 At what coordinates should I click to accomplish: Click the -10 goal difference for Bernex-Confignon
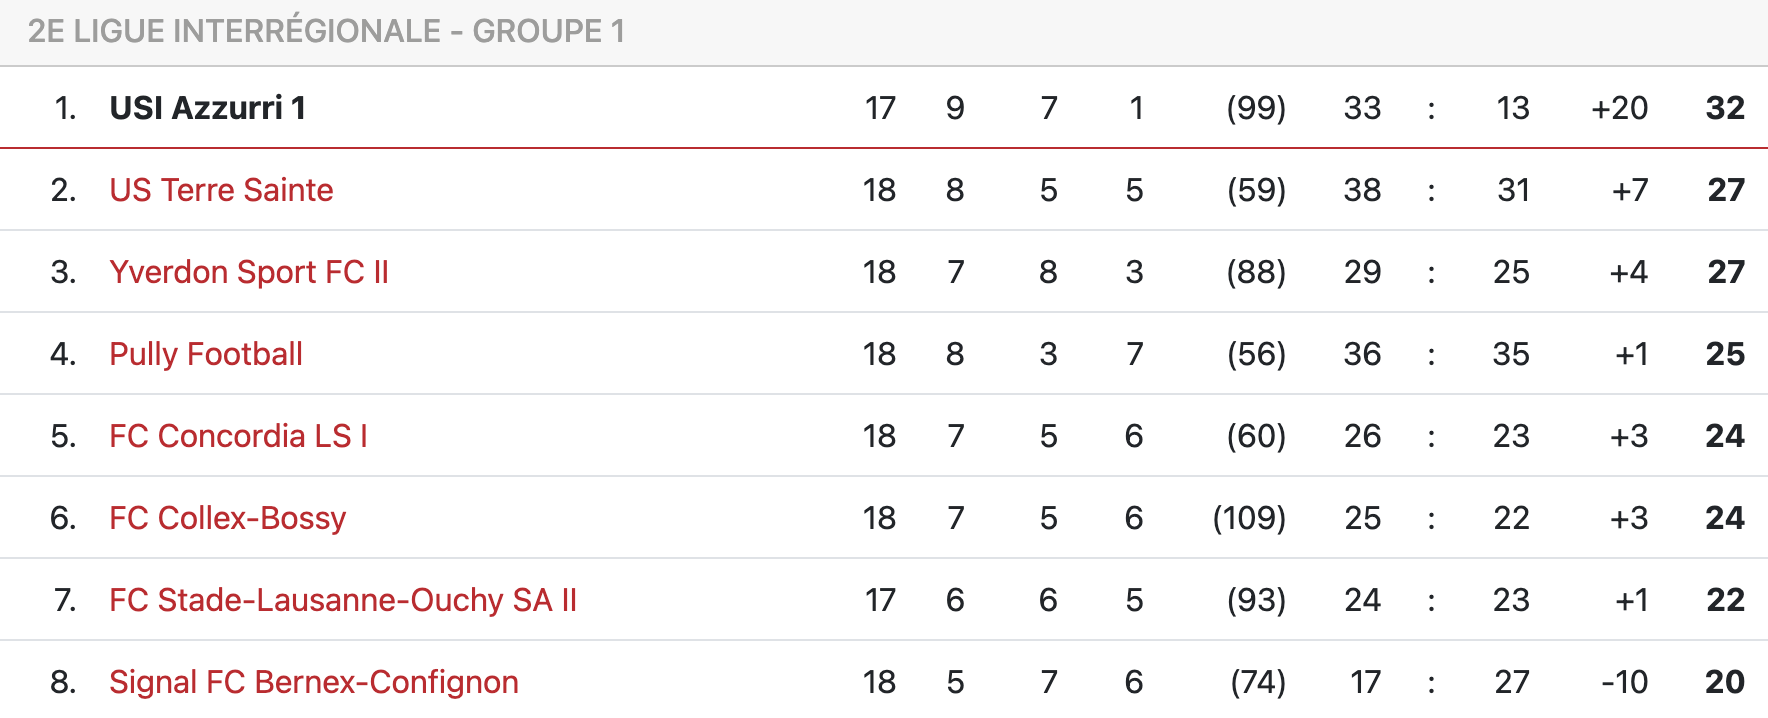[x=1624, y=682]
